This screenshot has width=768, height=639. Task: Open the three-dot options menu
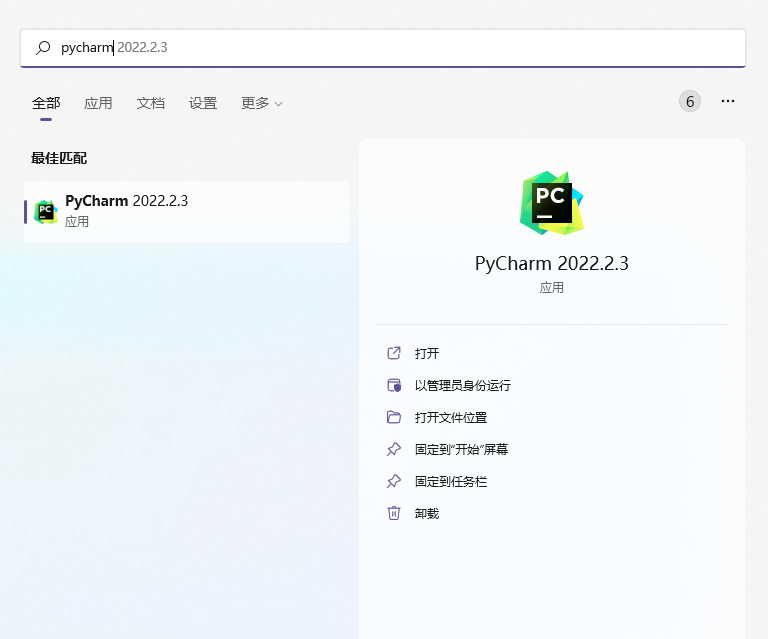tap(728, 101)
